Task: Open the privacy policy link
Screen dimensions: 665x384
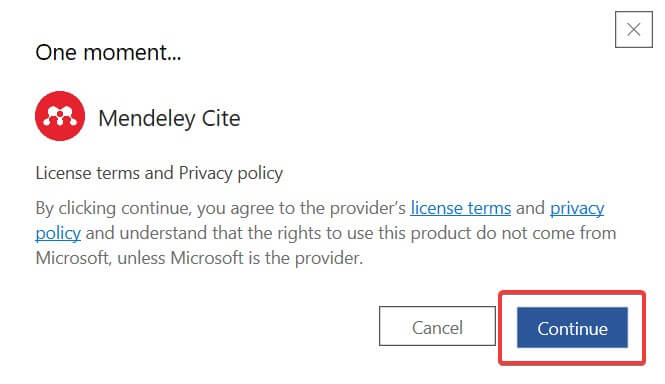Action: tap(577, 208)
